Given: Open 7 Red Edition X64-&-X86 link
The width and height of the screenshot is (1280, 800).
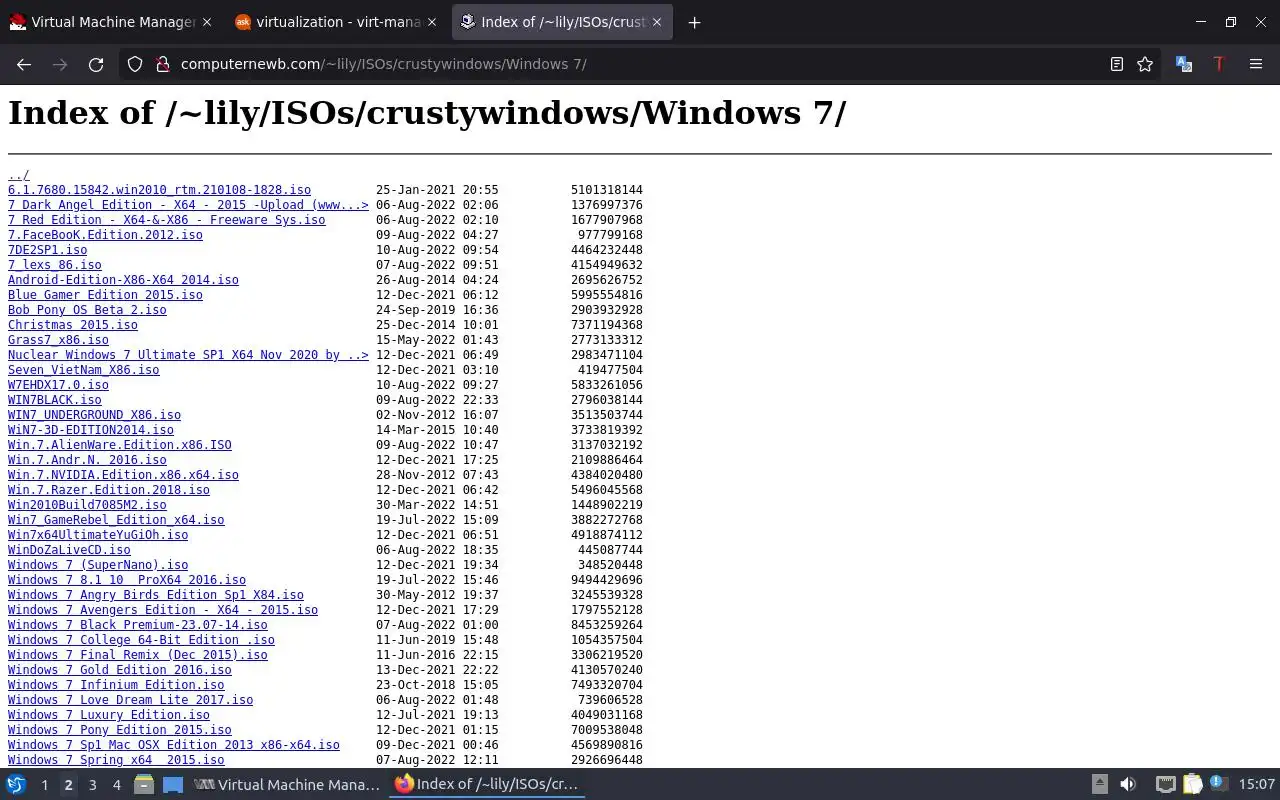Looking at the screenshot, I should (166, 220).
